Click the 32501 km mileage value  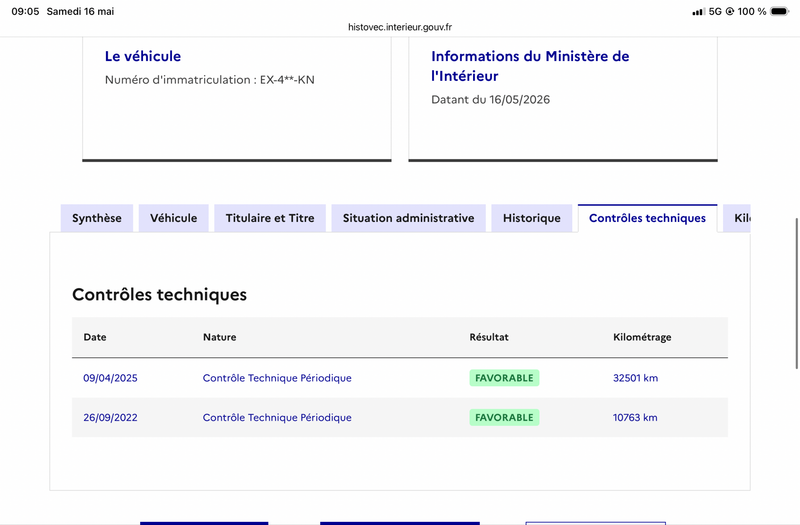tap(635, 378)
